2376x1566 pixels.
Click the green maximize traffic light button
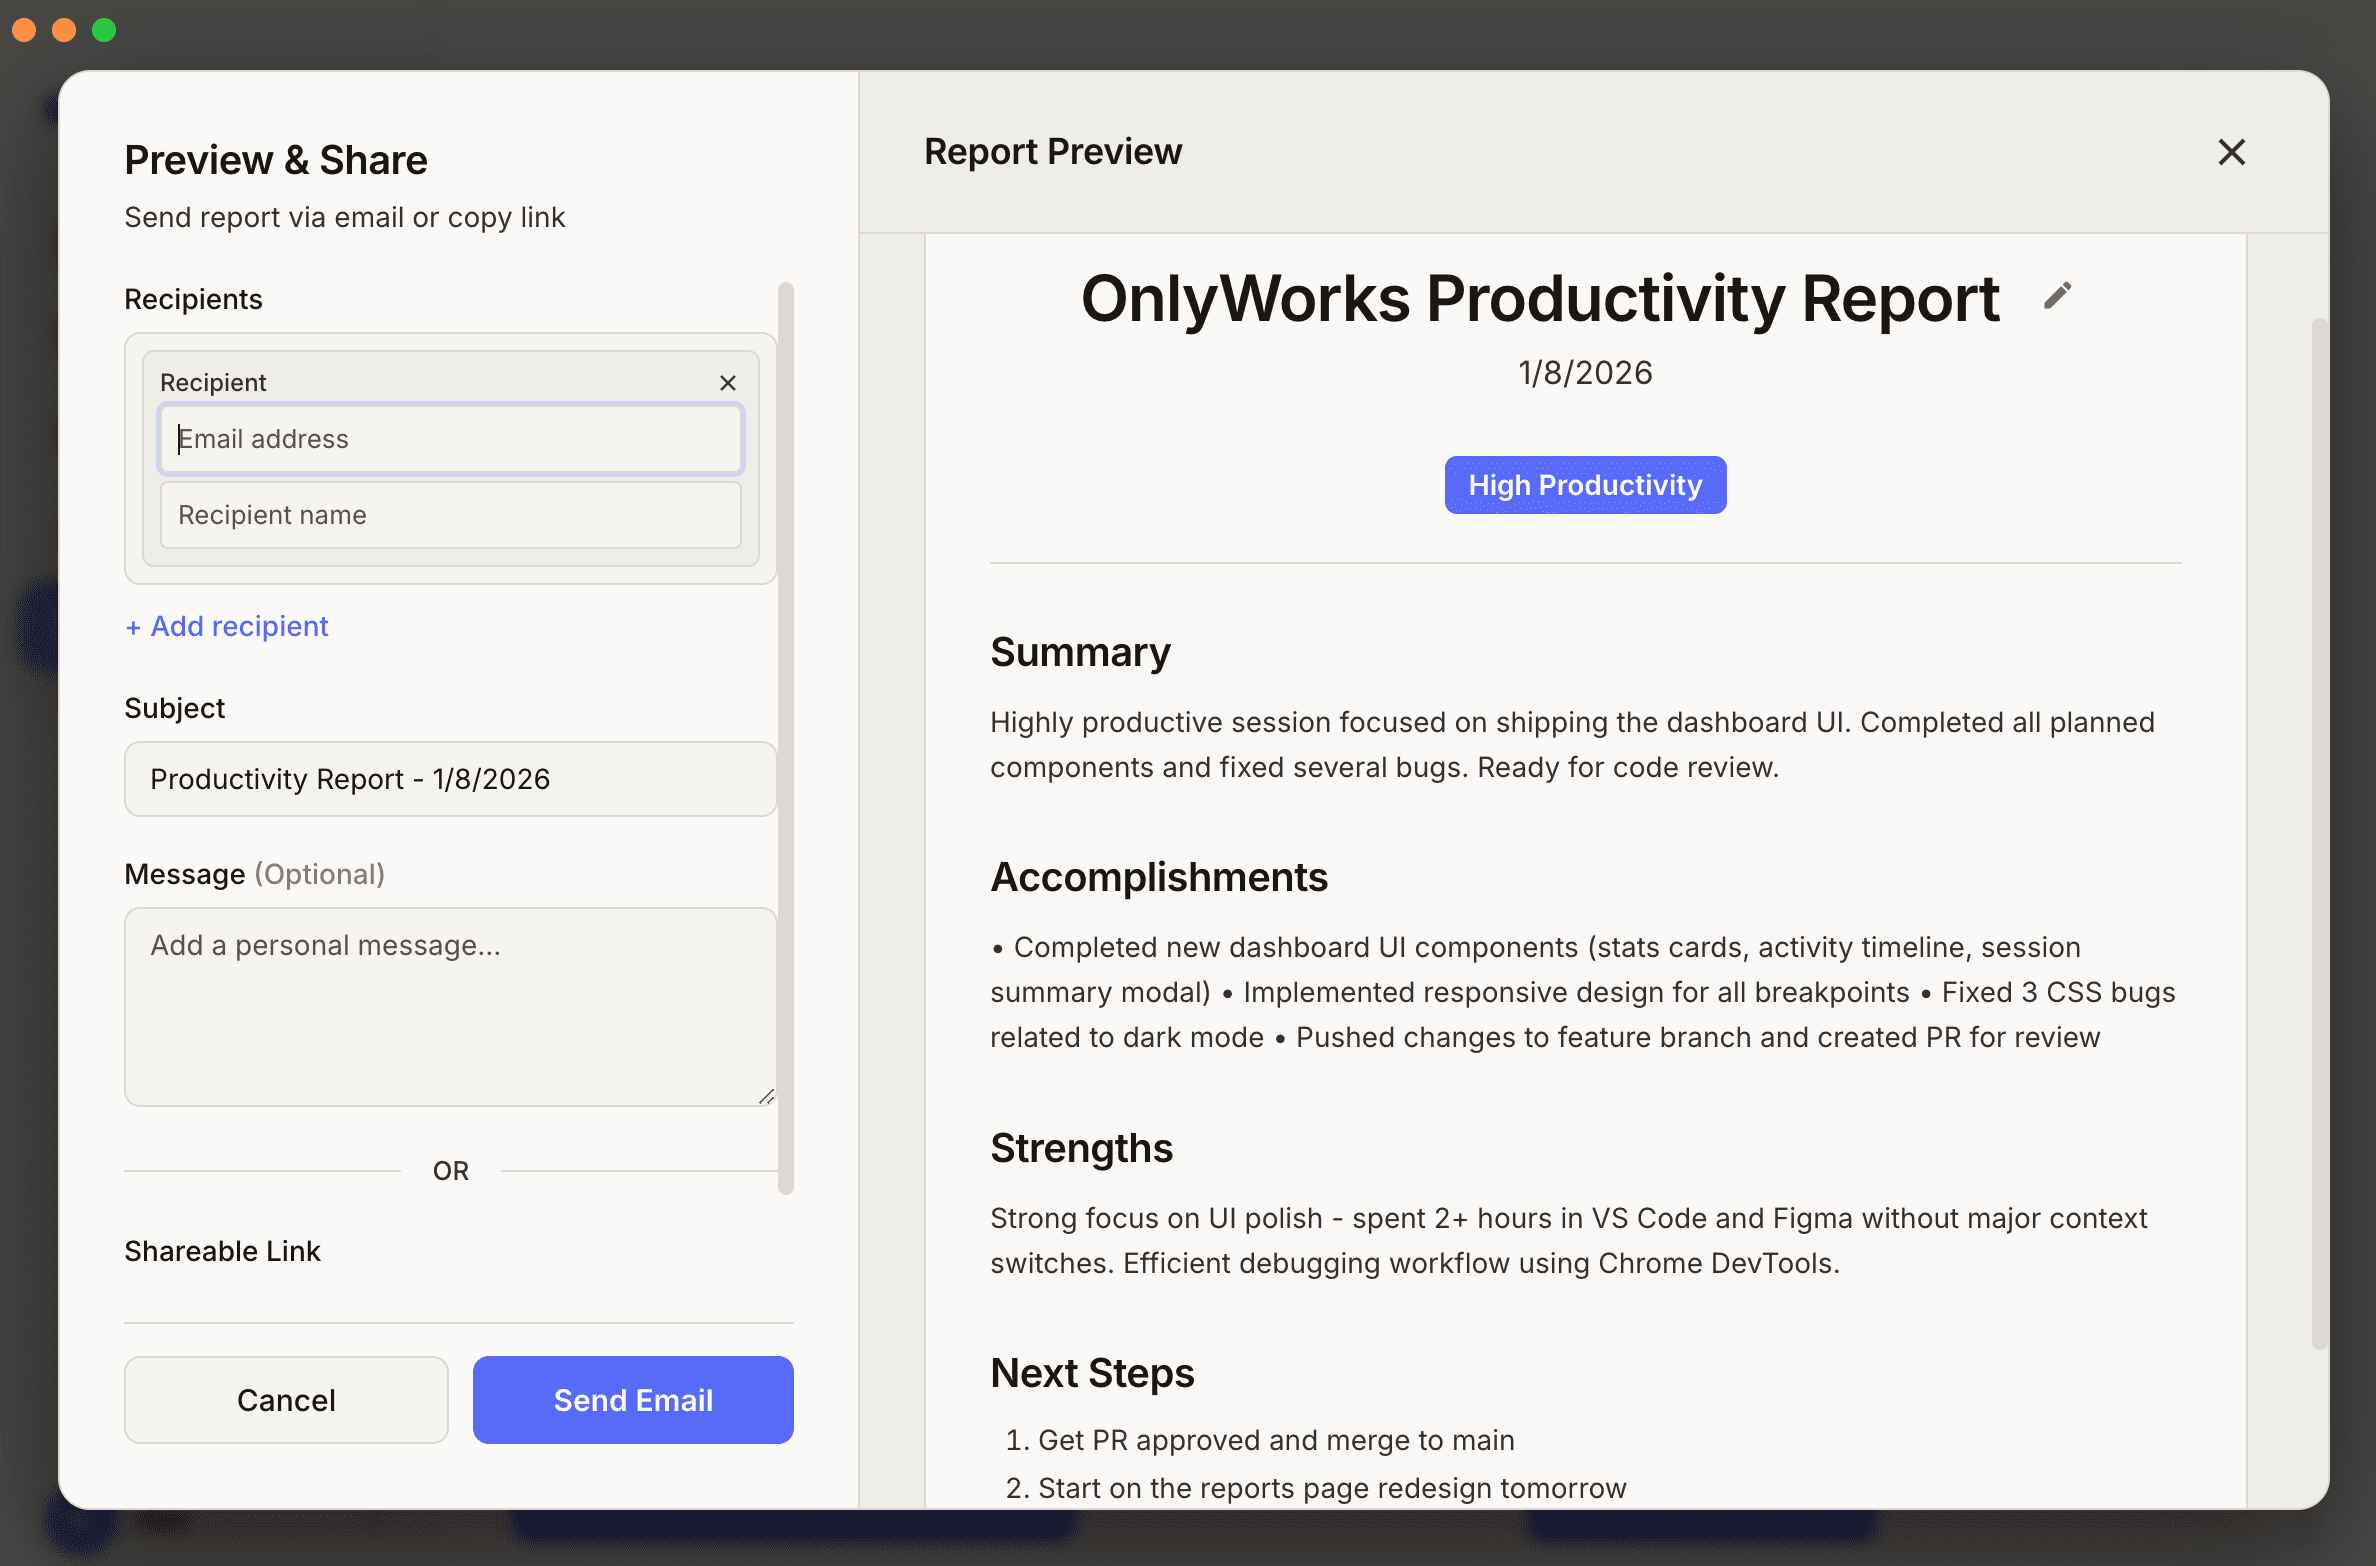click(x=103, y=29)
